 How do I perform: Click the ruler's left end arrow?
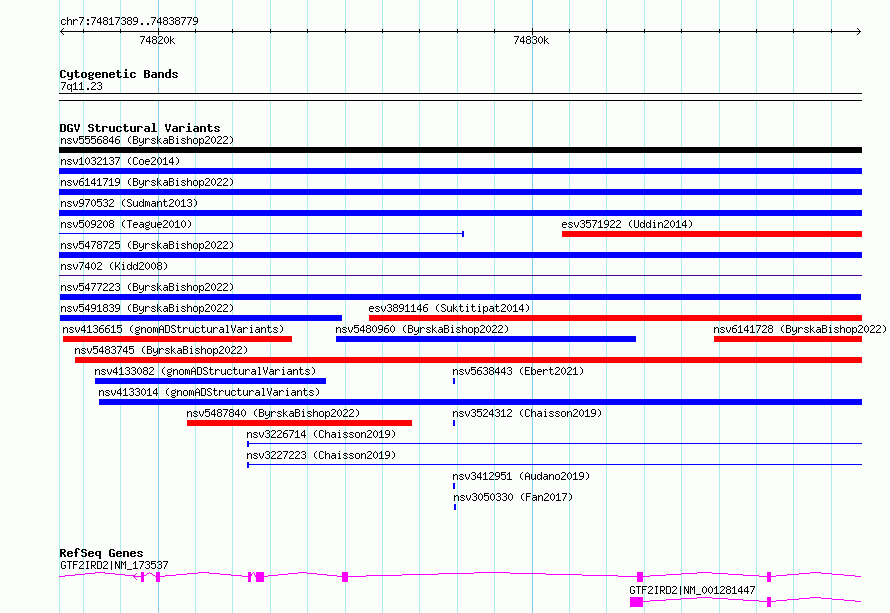[62, 32]
